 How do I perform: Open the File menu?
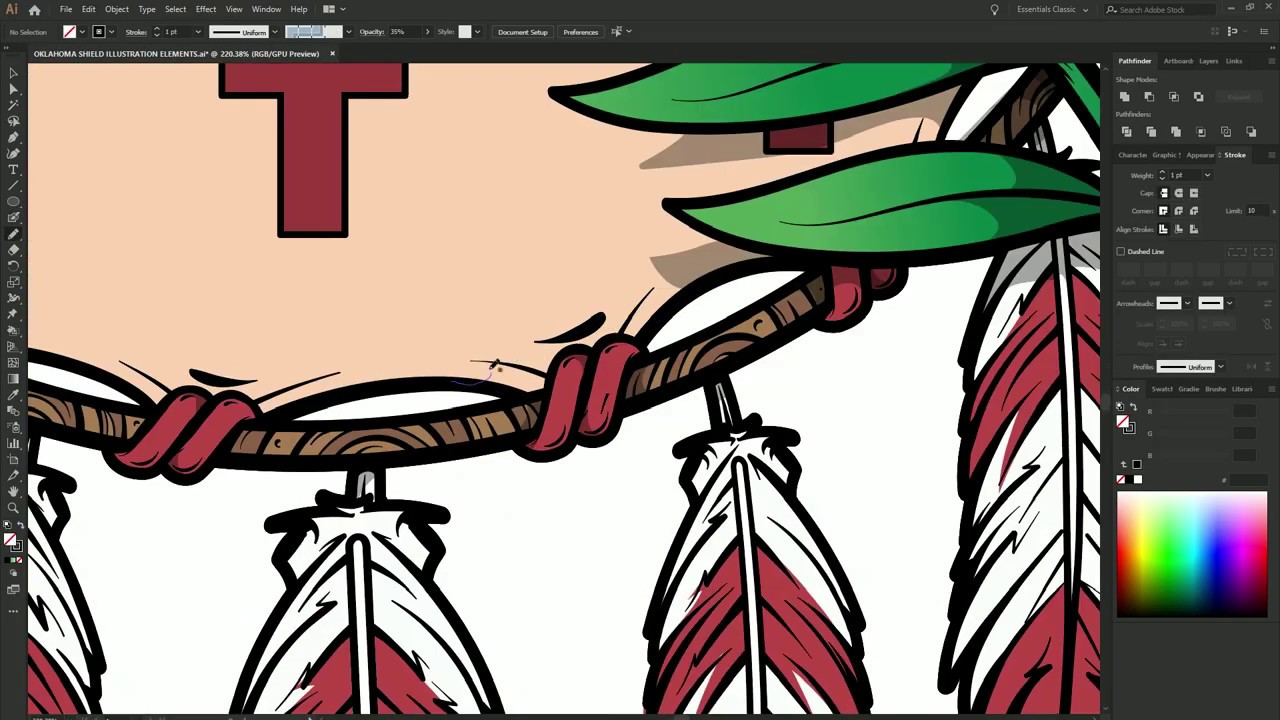tap(65, 9)
